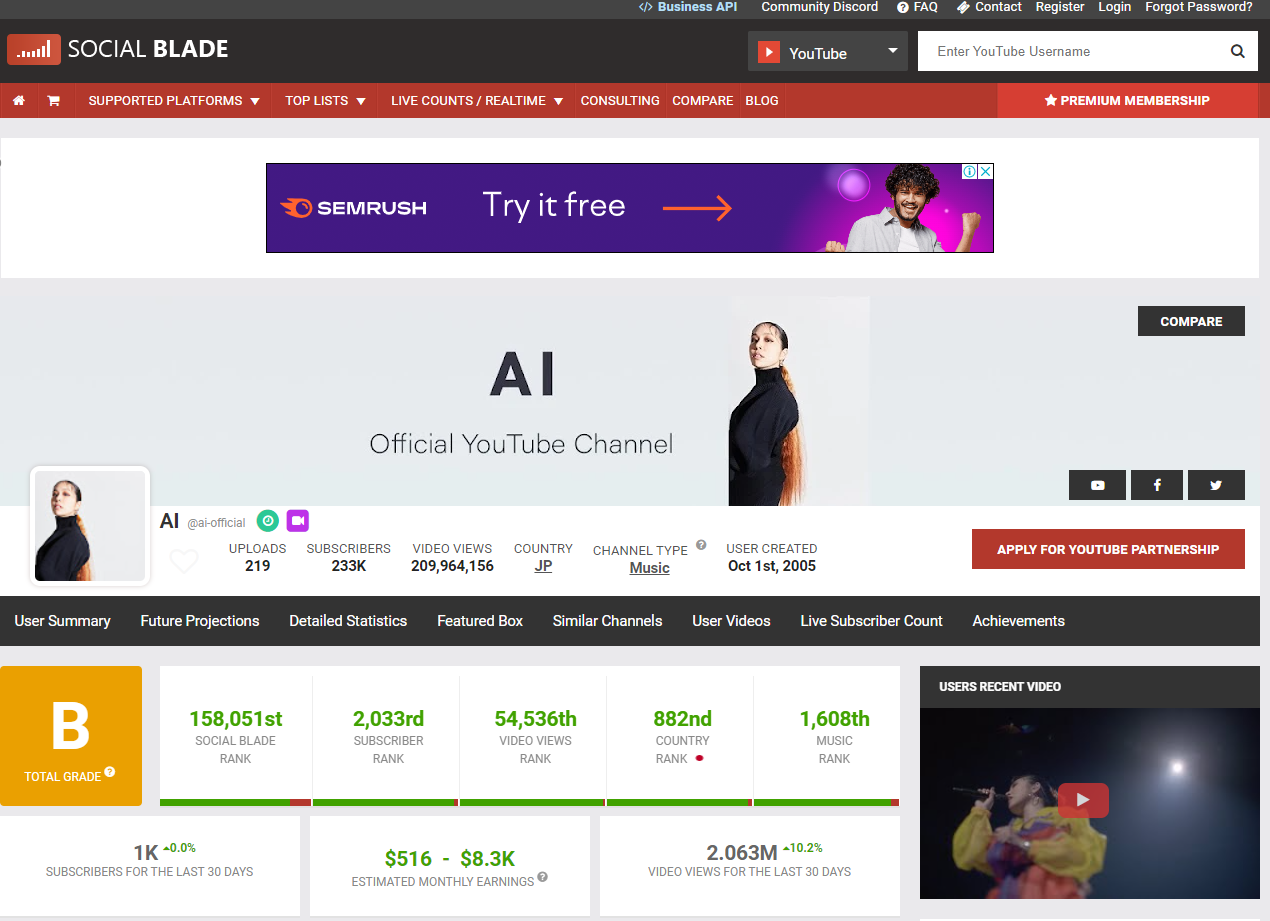Viewport: 1270px width, 921px height.
Task: Click the 2,033rd subscriber rank
Action: pyautogui.click(x=388, y=718)
